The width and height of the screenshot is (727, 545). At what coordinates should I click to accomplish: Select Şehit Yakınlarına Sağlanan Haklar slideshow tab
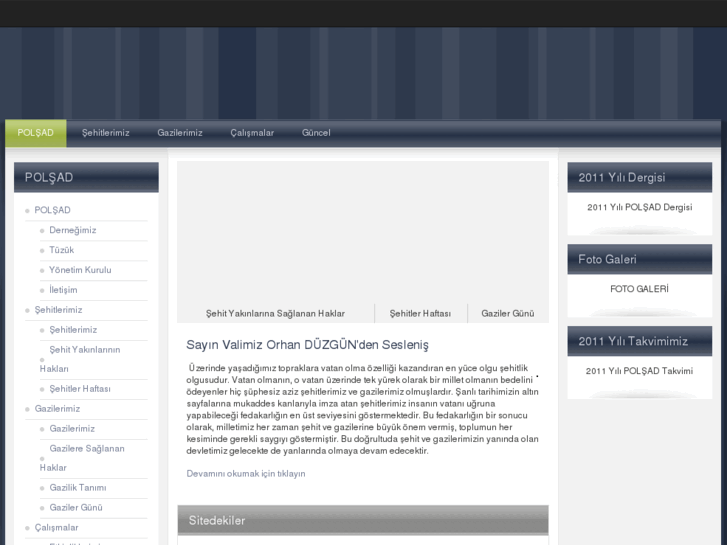[x=275, y=314]
